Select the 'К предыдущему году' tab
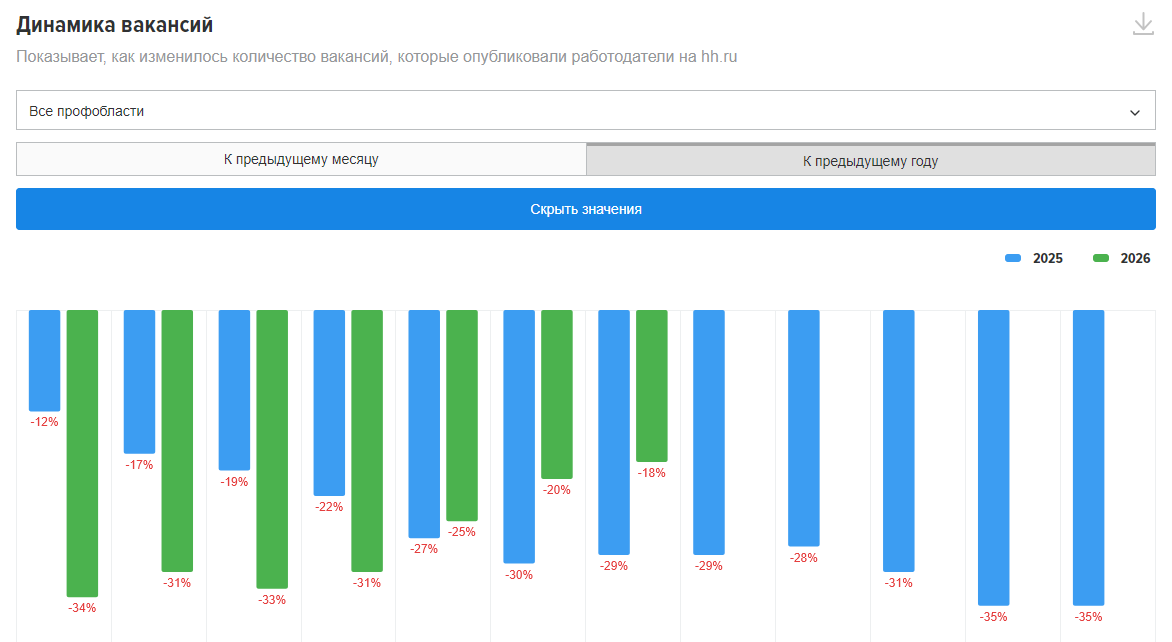The height and width of the screenshot is (642, 1172). coord(871,160)
